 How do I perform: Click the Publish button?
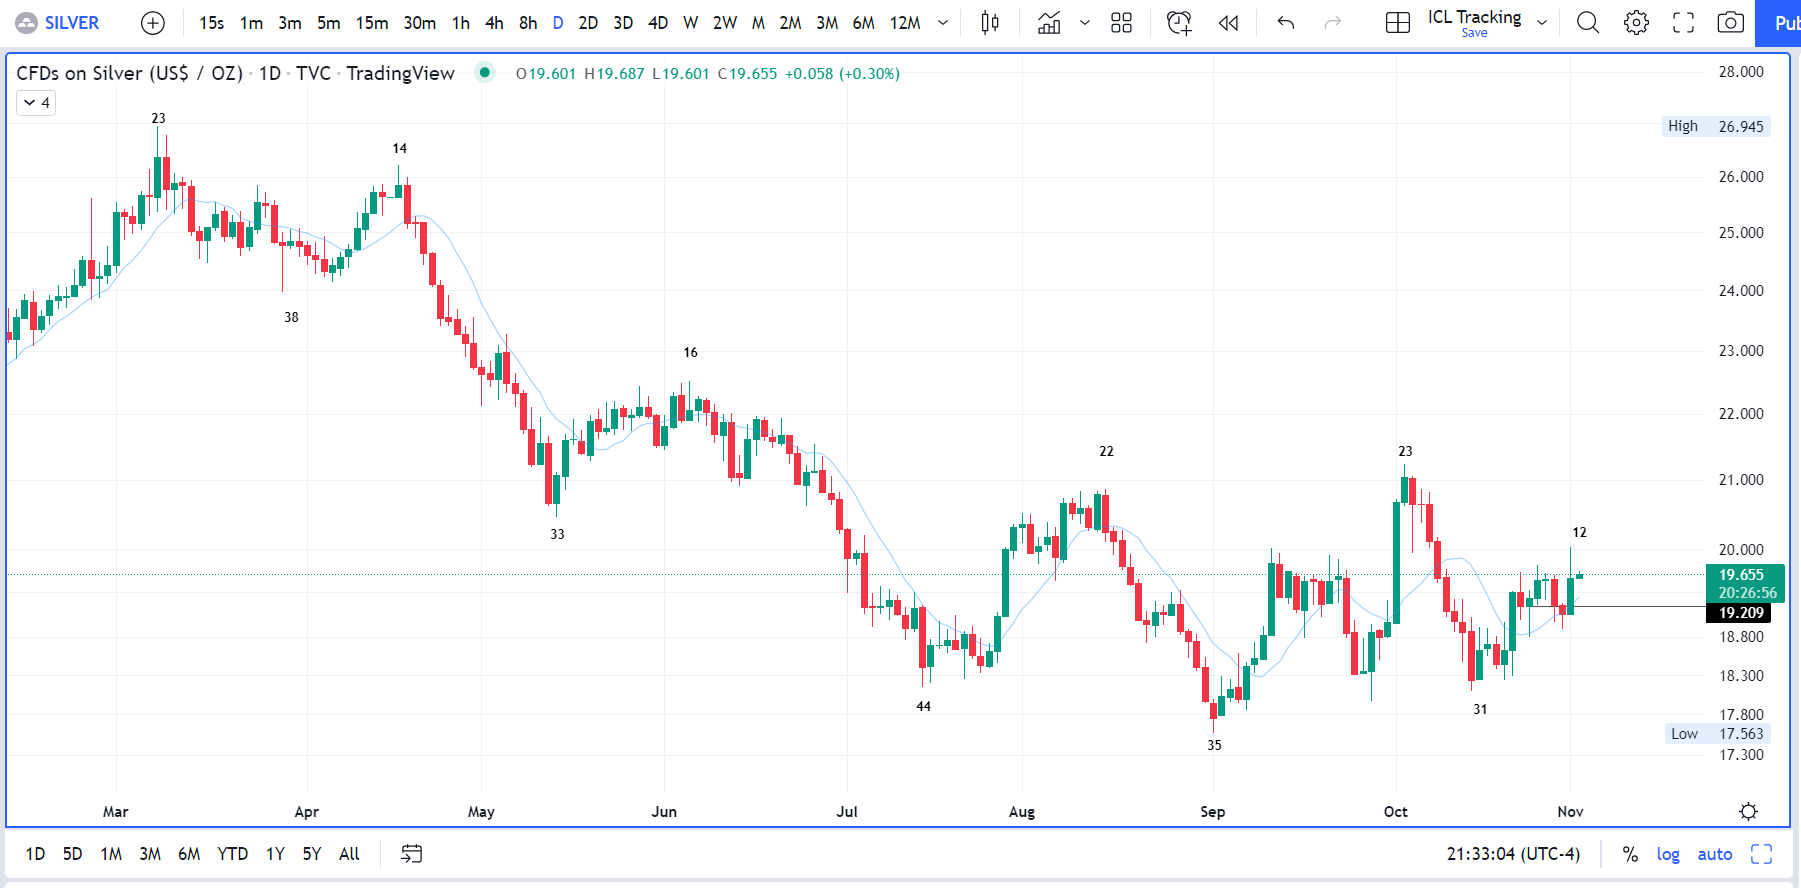click(1778, 23)
